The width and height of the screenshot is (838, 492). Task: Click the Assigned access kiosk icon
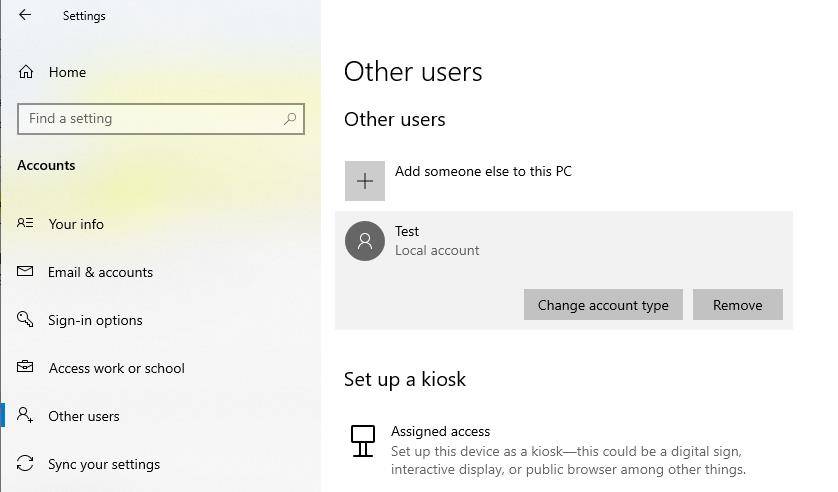coord(363,440)
